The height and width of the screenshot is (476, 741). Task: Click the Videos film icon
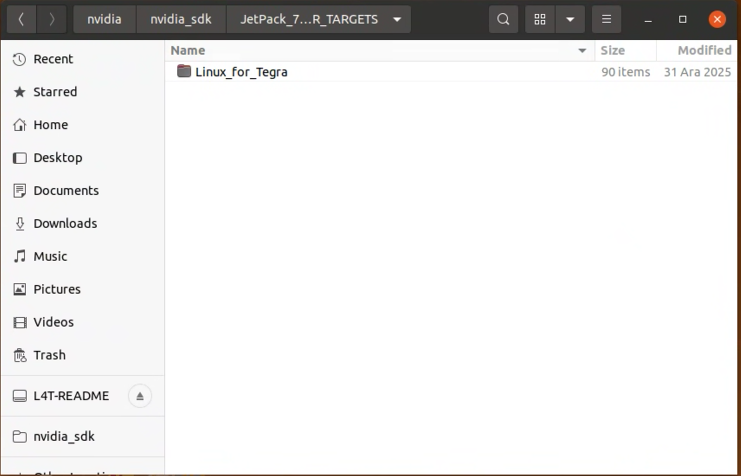[19, 322]
